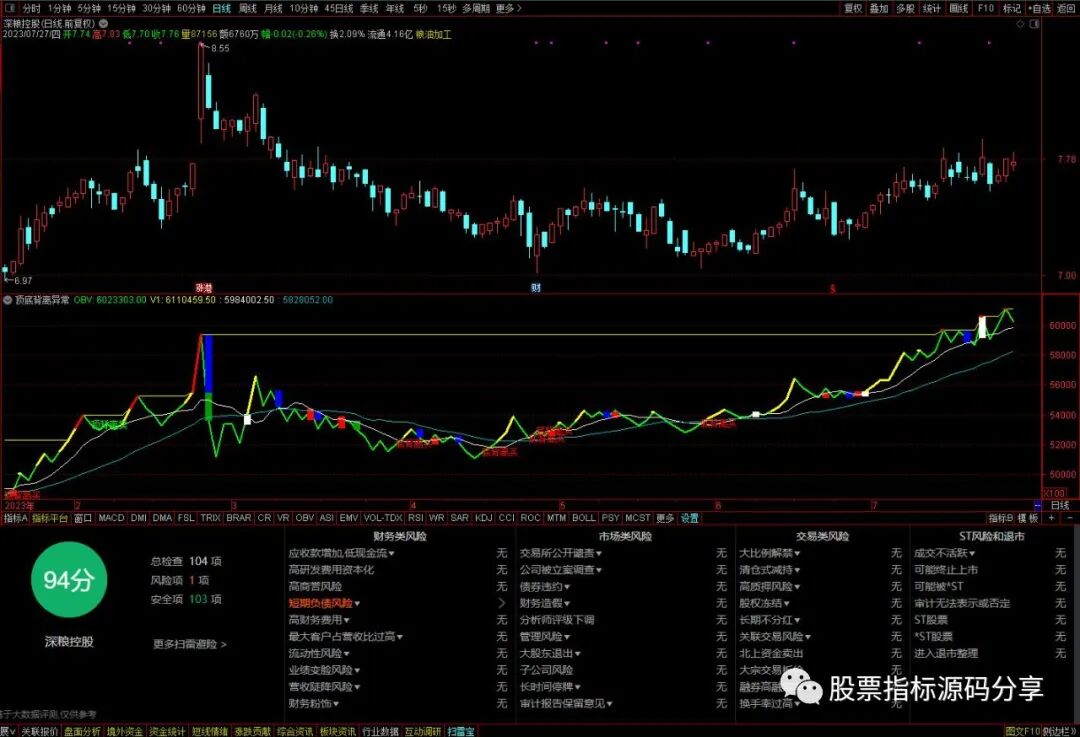Expand the 债券违约 dropdown
Viewport: 1080px width, 737px height.
[x=545, y=587]
